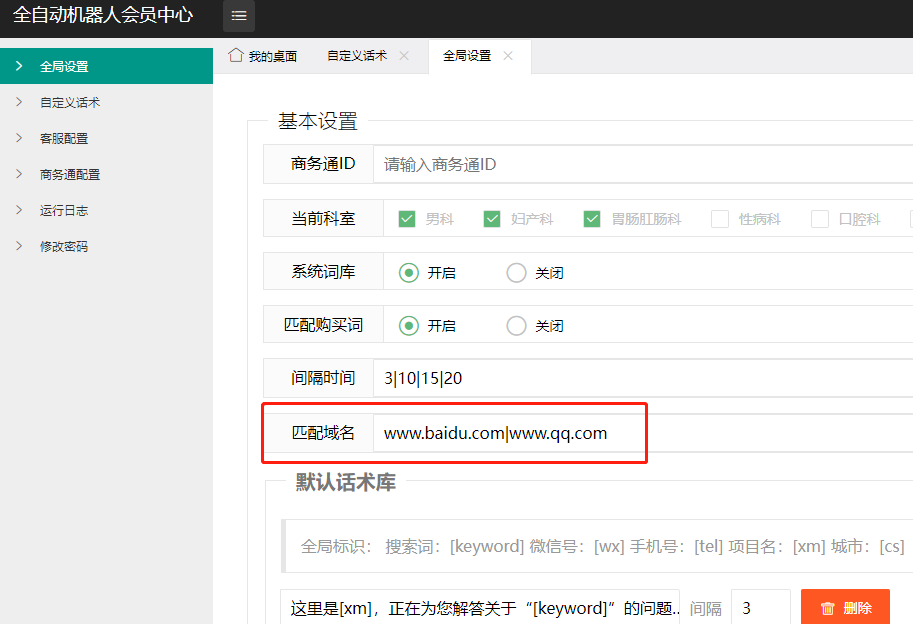Click the home icon on 我的桌面 tab
The height and width of the screenshot is (624, 913).
(236, 55)
